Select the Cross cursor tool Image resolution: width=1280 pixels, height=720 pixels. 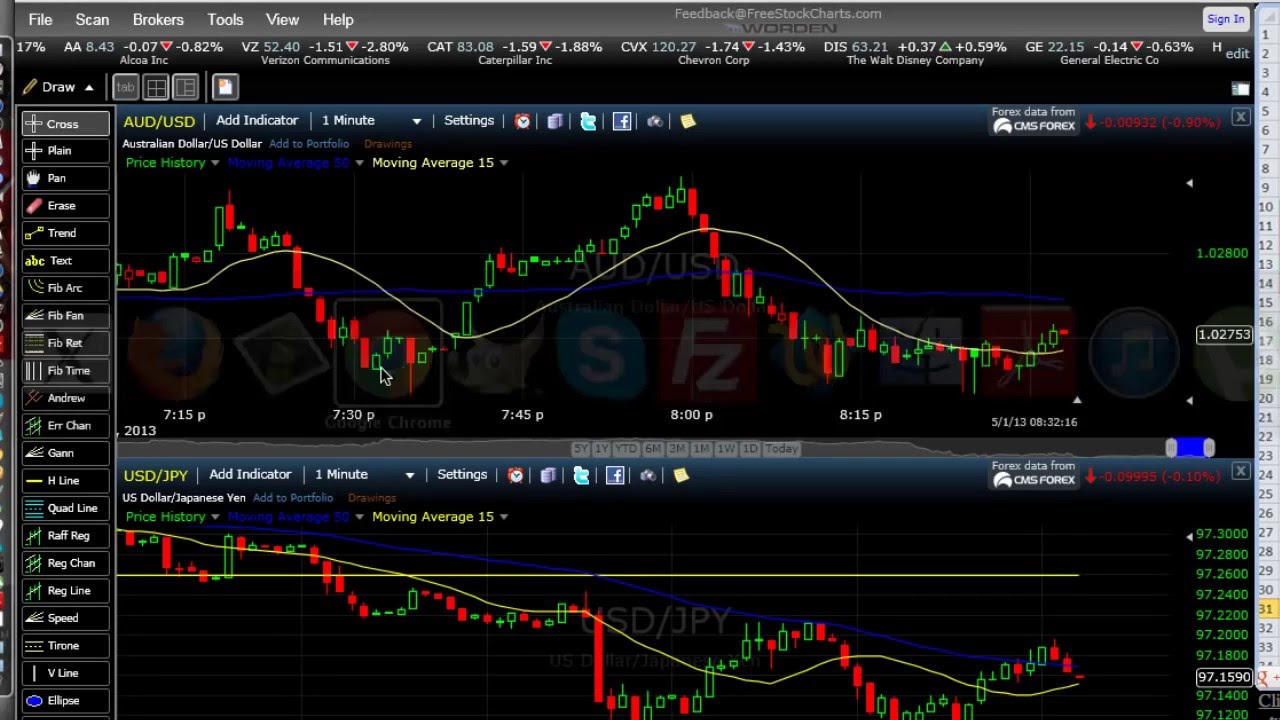66,124
